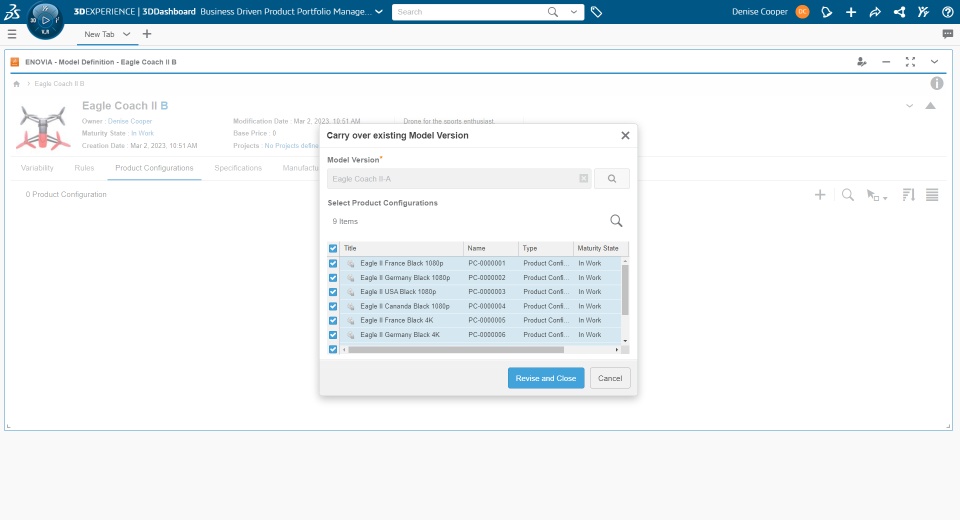Open search options dropdown arrow

pos(574,12)
